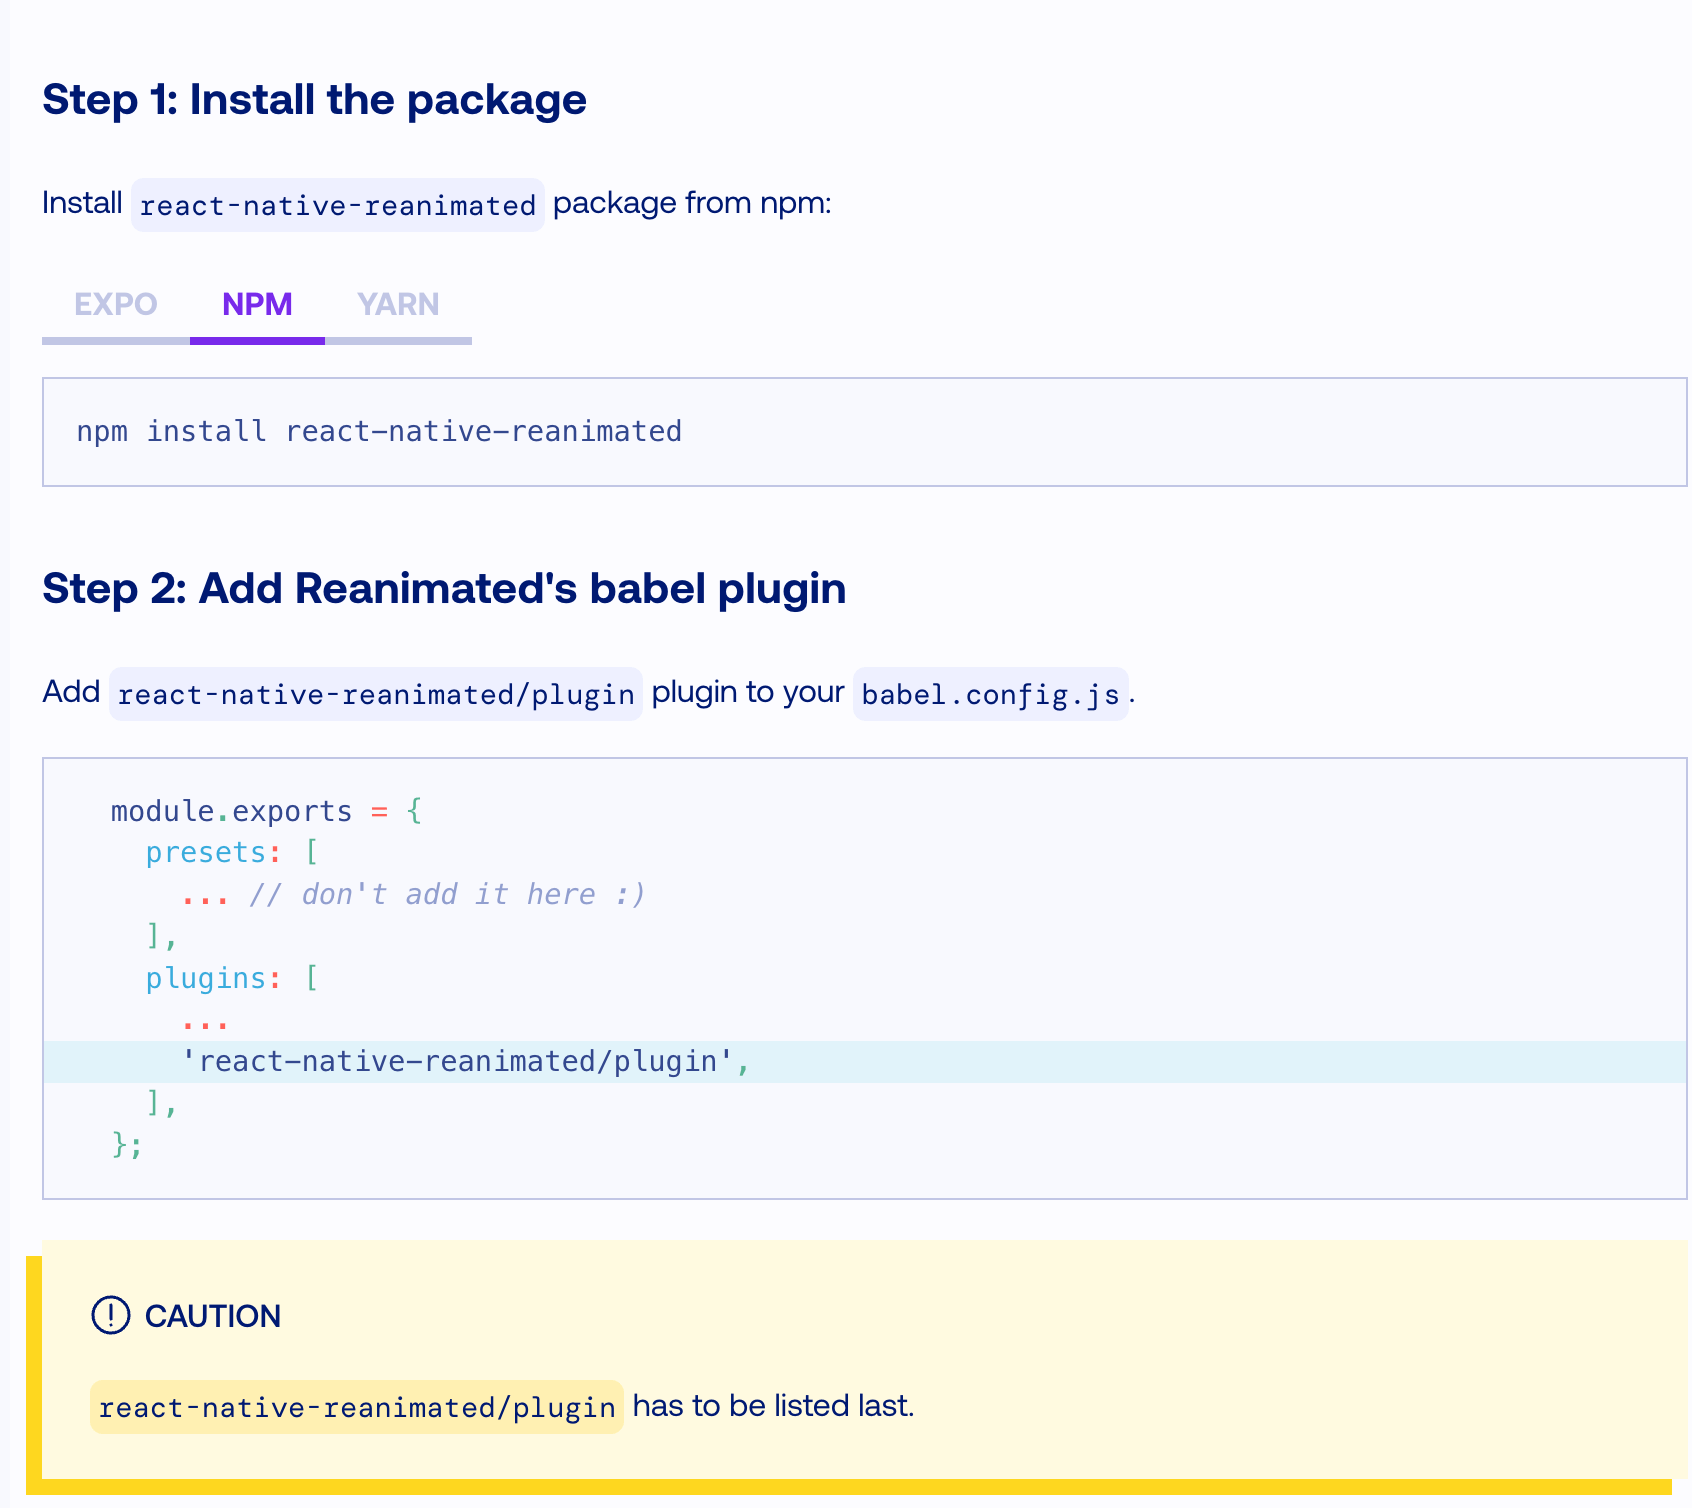Click the npm install command code block
The image size is (1692, 1508).
coord(864,432)
